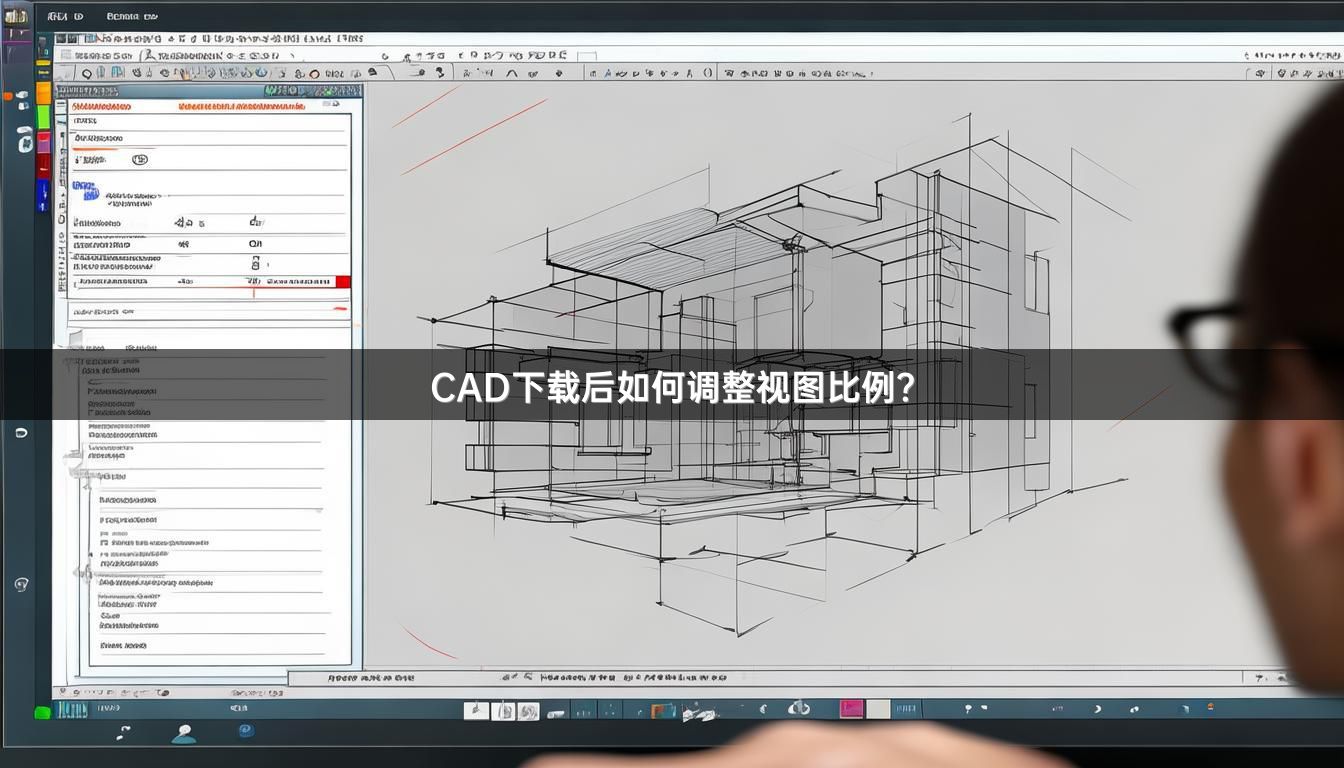Viewport: 1344px width, 768px height.
Task: Click the green indicator in the bottom-left corner
Action: (42, 713)
